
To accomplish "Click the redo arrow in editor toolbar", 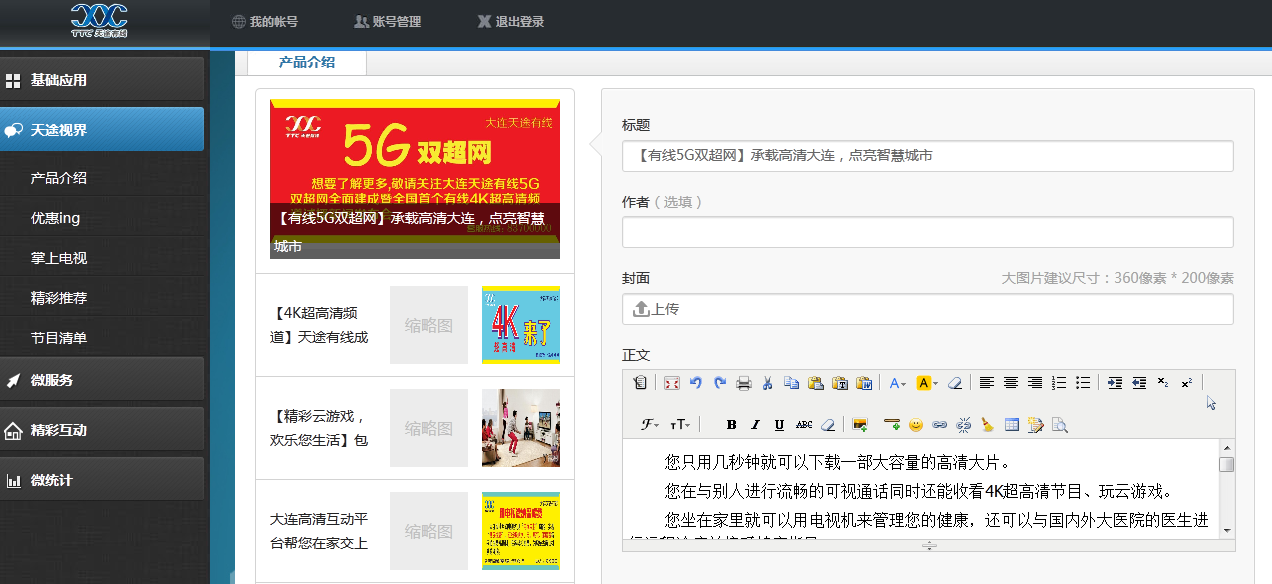I will pyautogui.click(x=720, y=383).
